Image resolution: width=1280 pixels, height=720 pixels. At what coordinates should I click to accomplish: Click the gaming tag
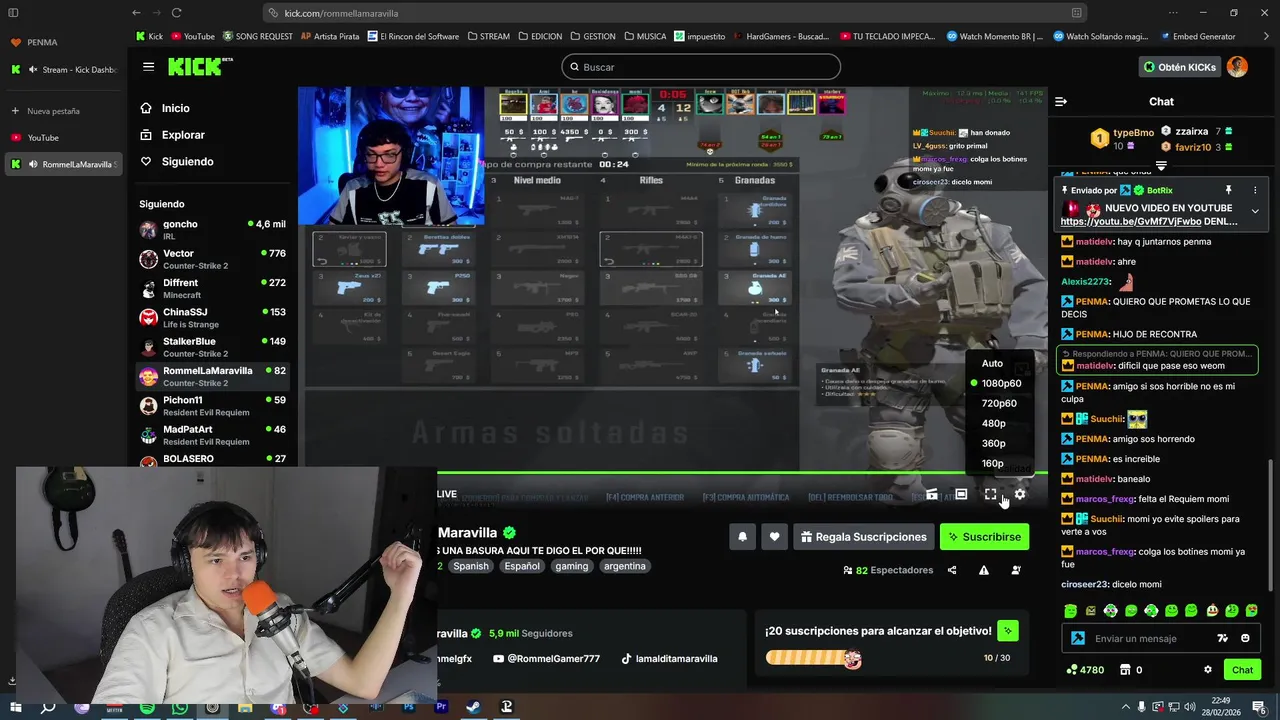coord(572,566)
